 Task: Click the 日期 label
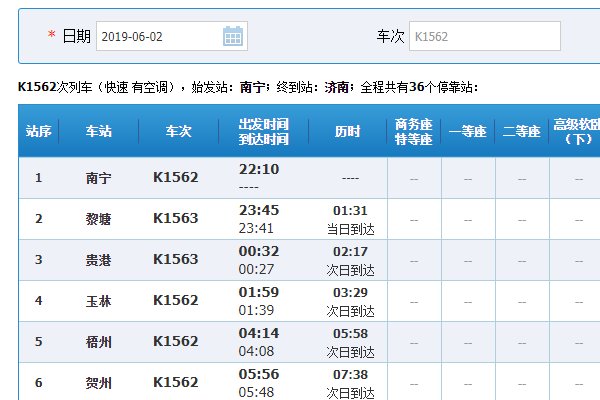tap(77, 36)
